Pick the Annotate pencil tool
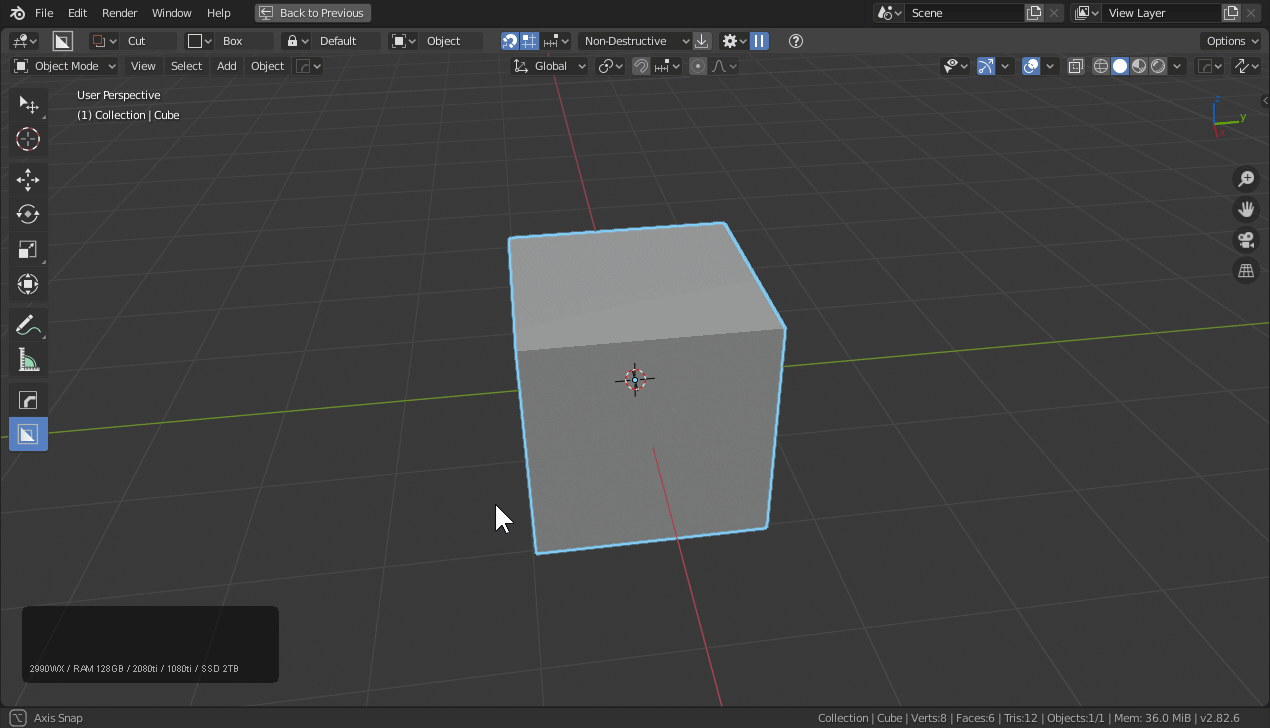The width and height of the screenshot is (1270, 728). tap(28, 325)
